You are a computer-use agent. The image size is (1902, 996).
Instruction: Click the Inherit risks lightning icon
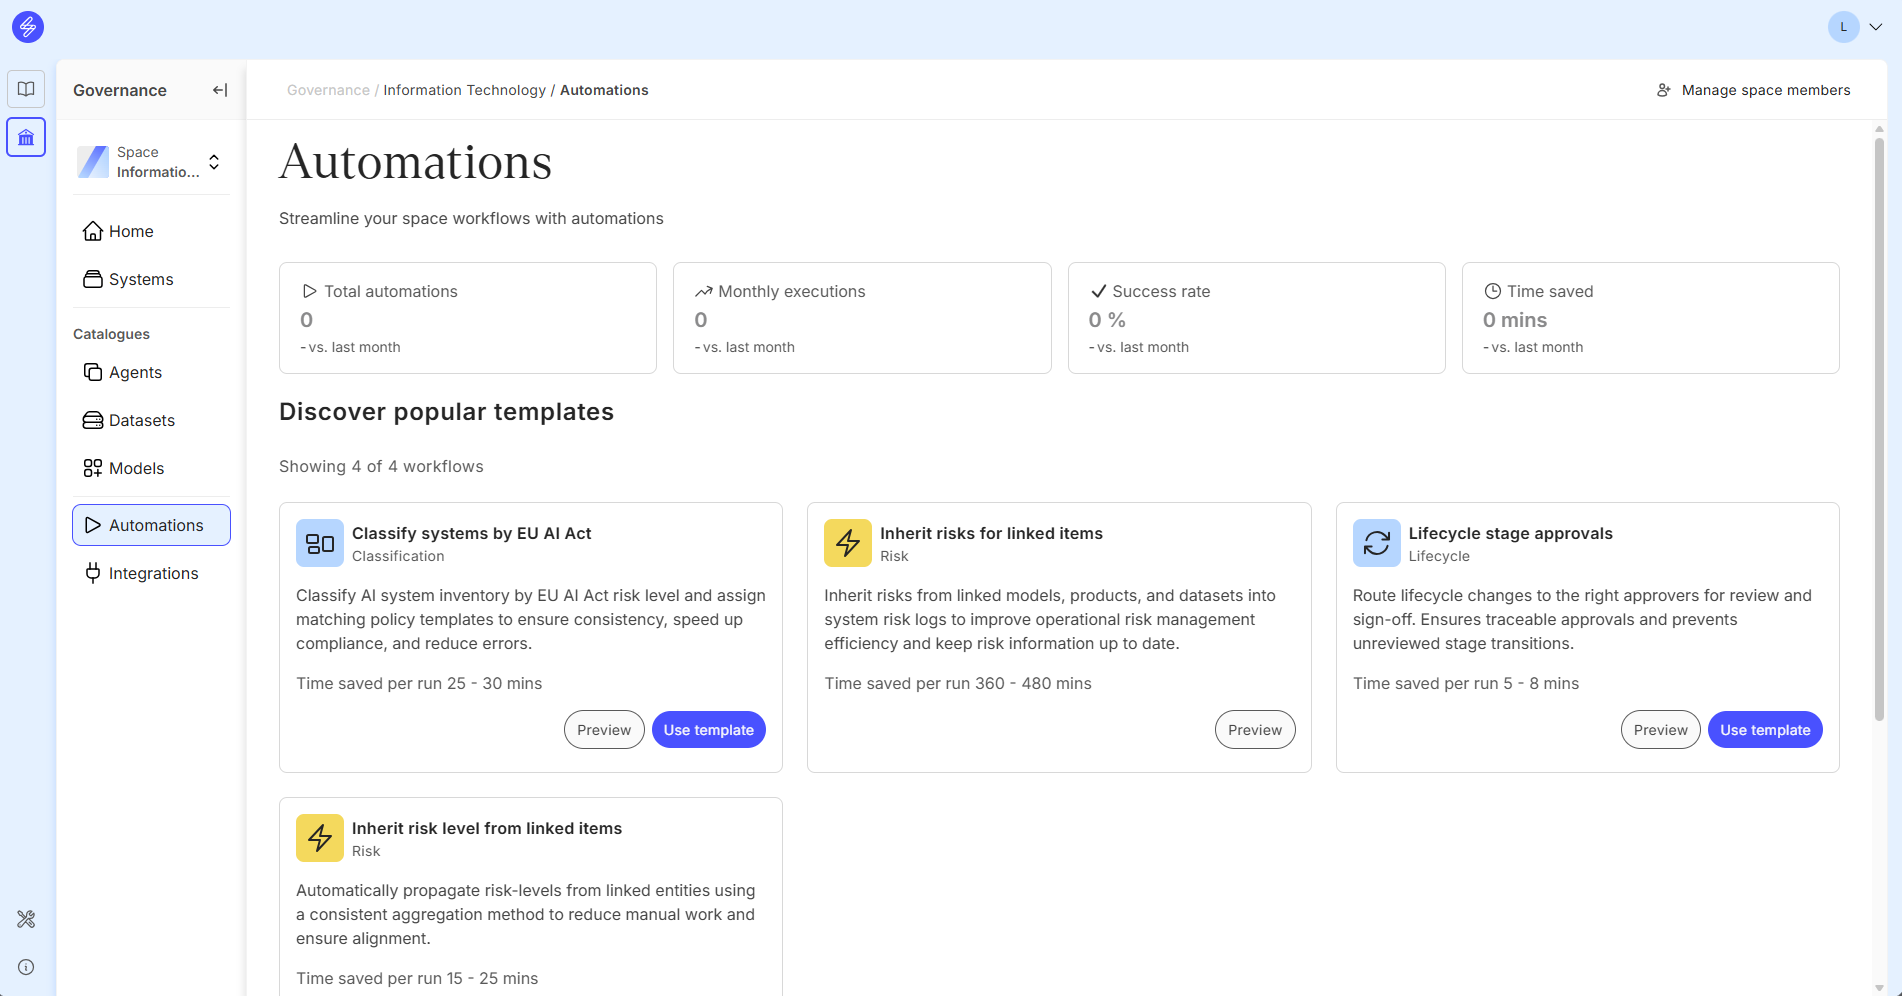tap(847, 543)
